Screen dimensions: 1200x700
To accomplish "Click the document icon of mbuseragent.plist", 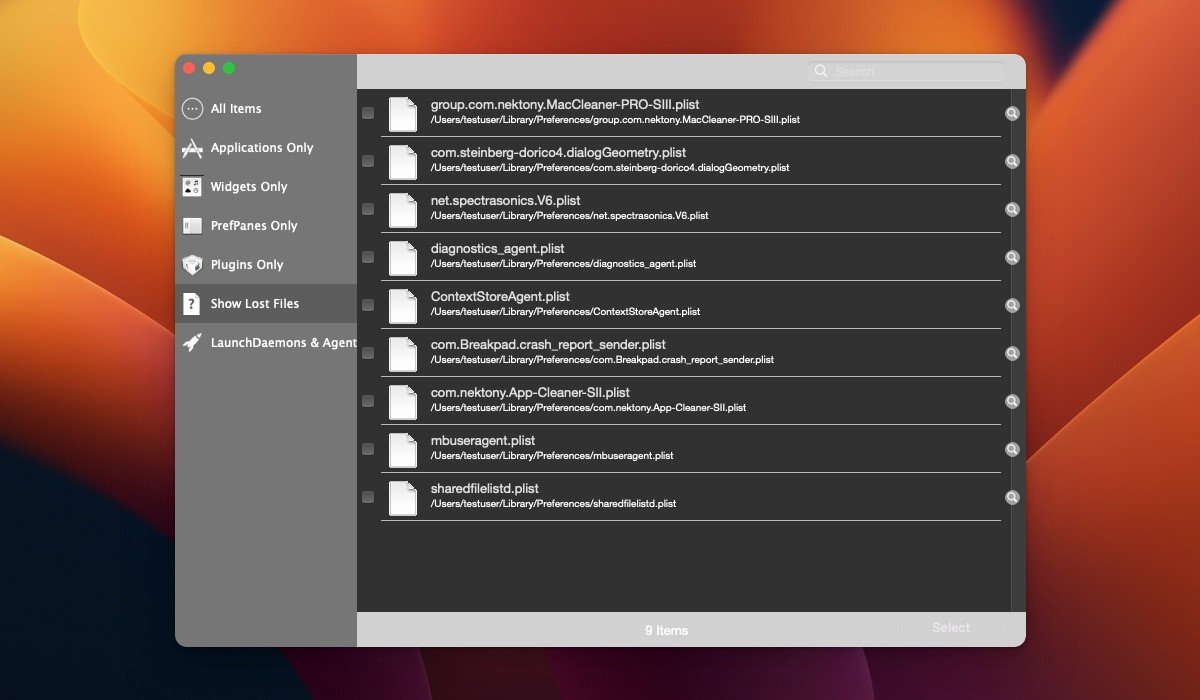I will click(x=403, y=449).
